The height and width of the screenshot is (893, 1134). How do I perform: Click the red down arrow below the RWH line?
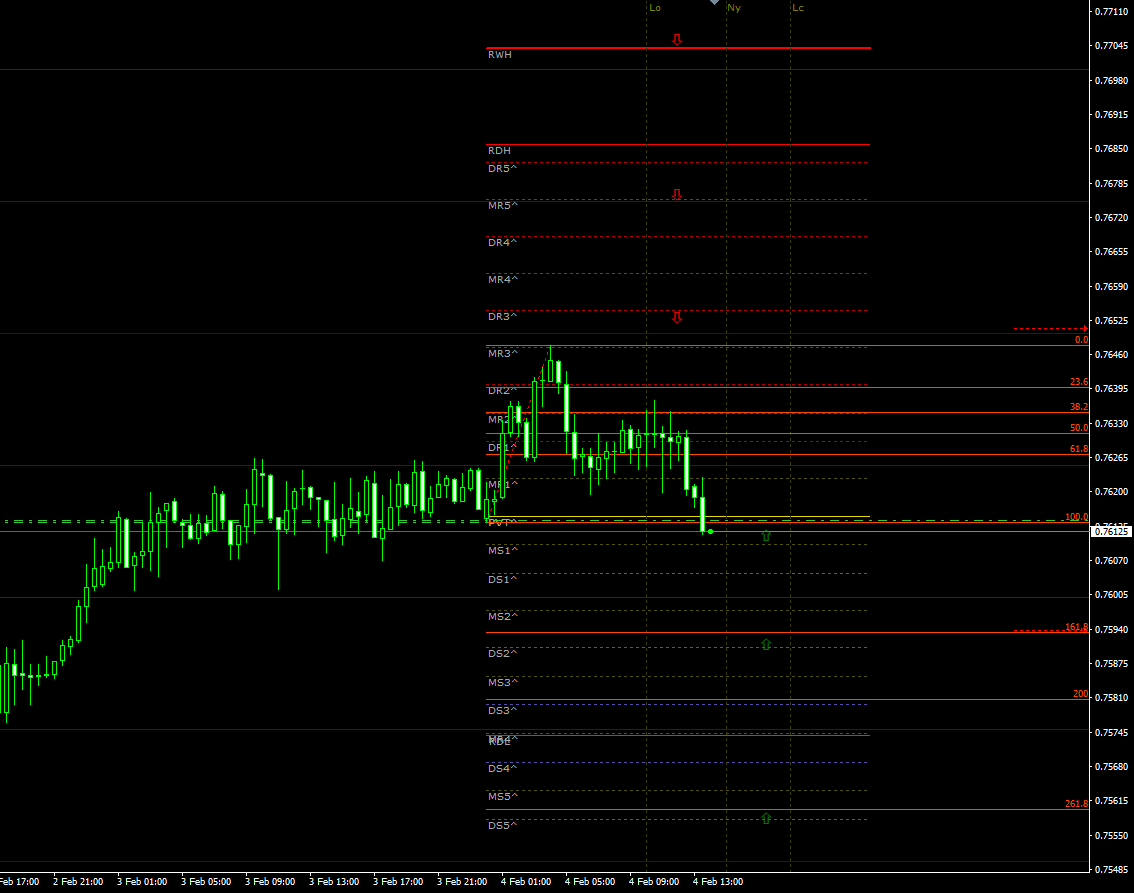coord(677,39)
